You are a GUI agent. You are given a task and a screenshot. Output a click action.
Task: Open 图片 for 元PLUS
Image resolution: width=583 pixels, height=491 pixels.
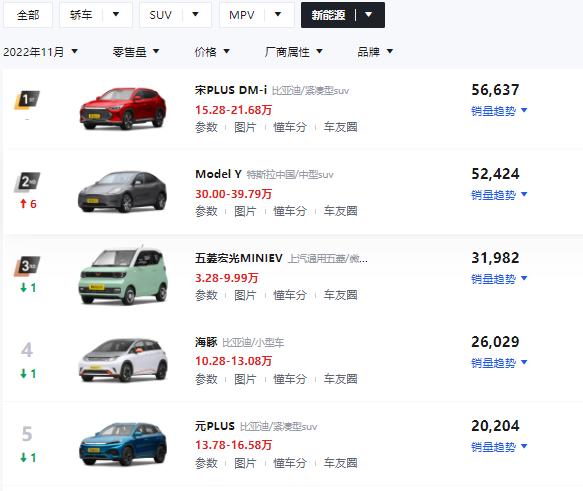(x=245, y=463)
